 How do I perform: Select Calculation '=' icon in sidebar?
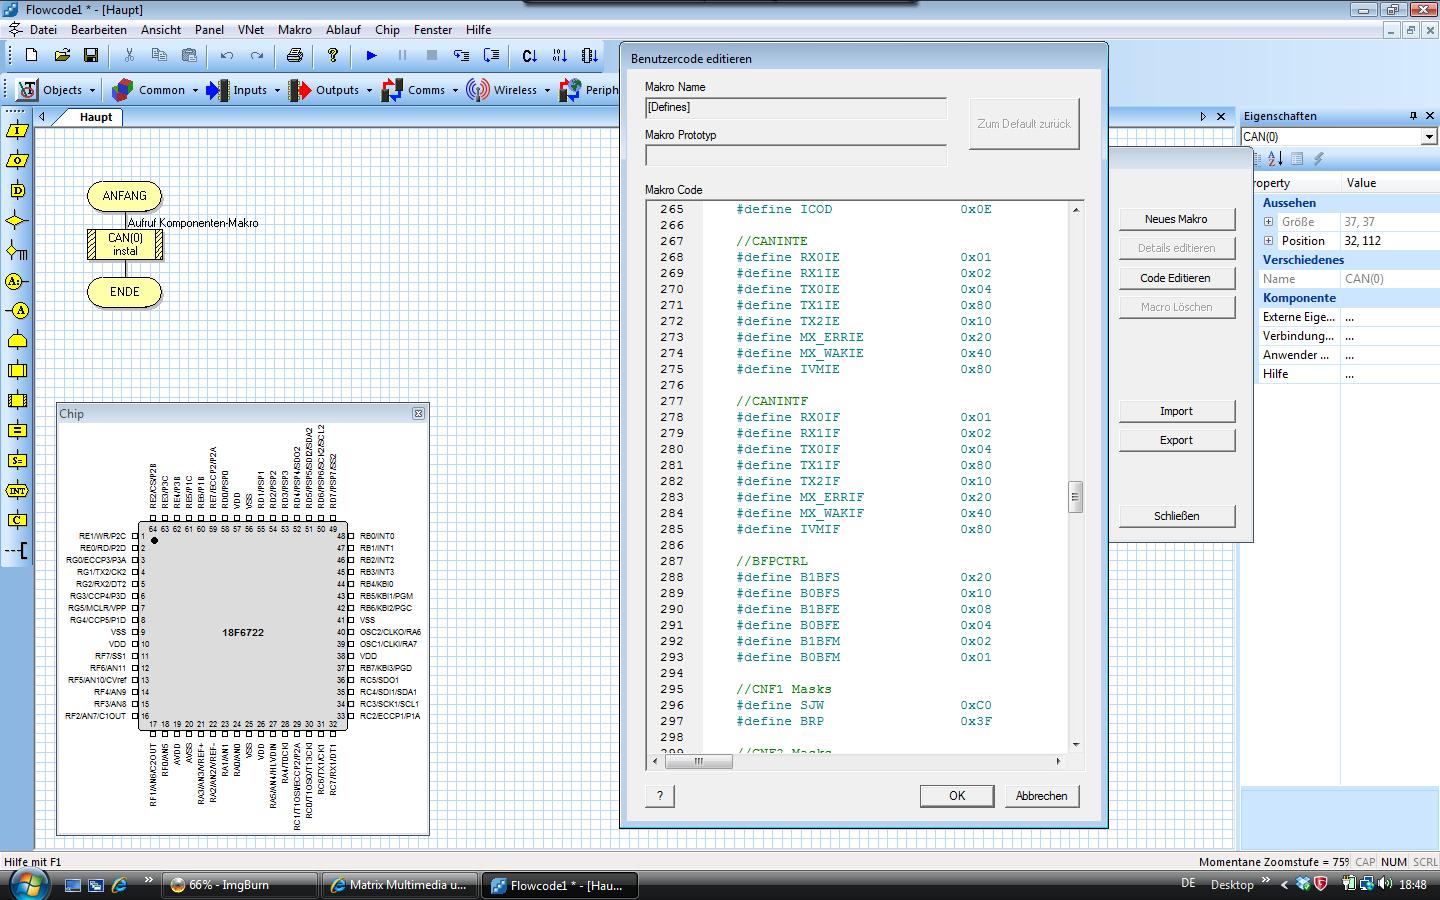click(x=17, y=431)
